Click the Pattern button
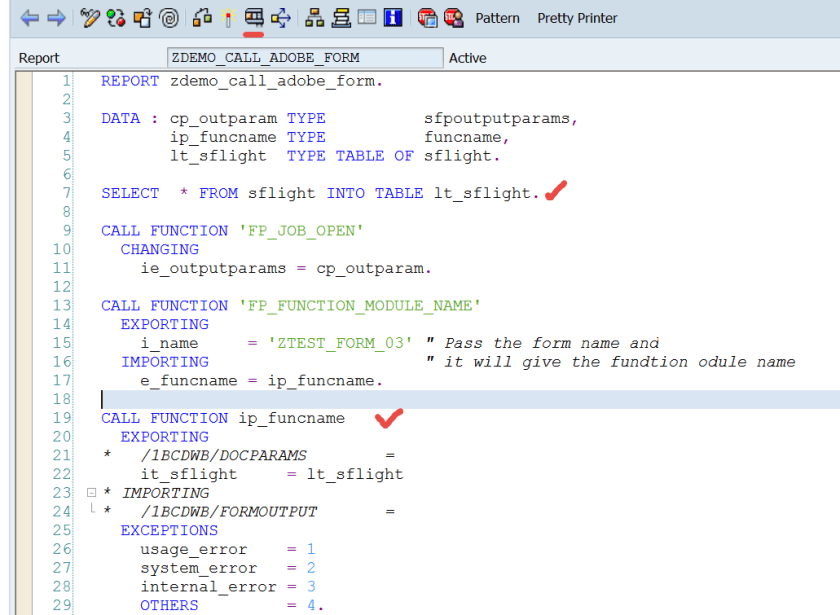The width and height of the screenshot is (840, 615). coord(497,18)
